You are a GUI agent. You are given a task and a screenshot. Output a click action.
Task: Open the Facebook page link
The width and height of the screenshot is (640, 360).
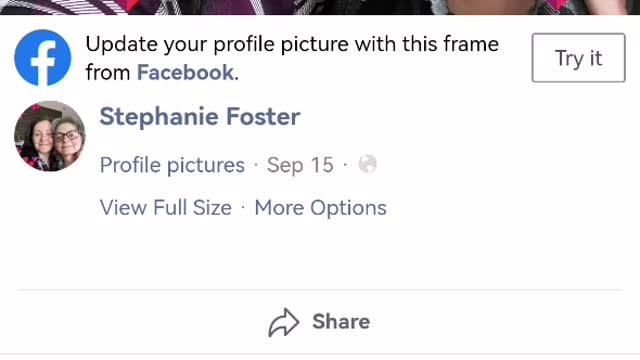click(185, 73)
